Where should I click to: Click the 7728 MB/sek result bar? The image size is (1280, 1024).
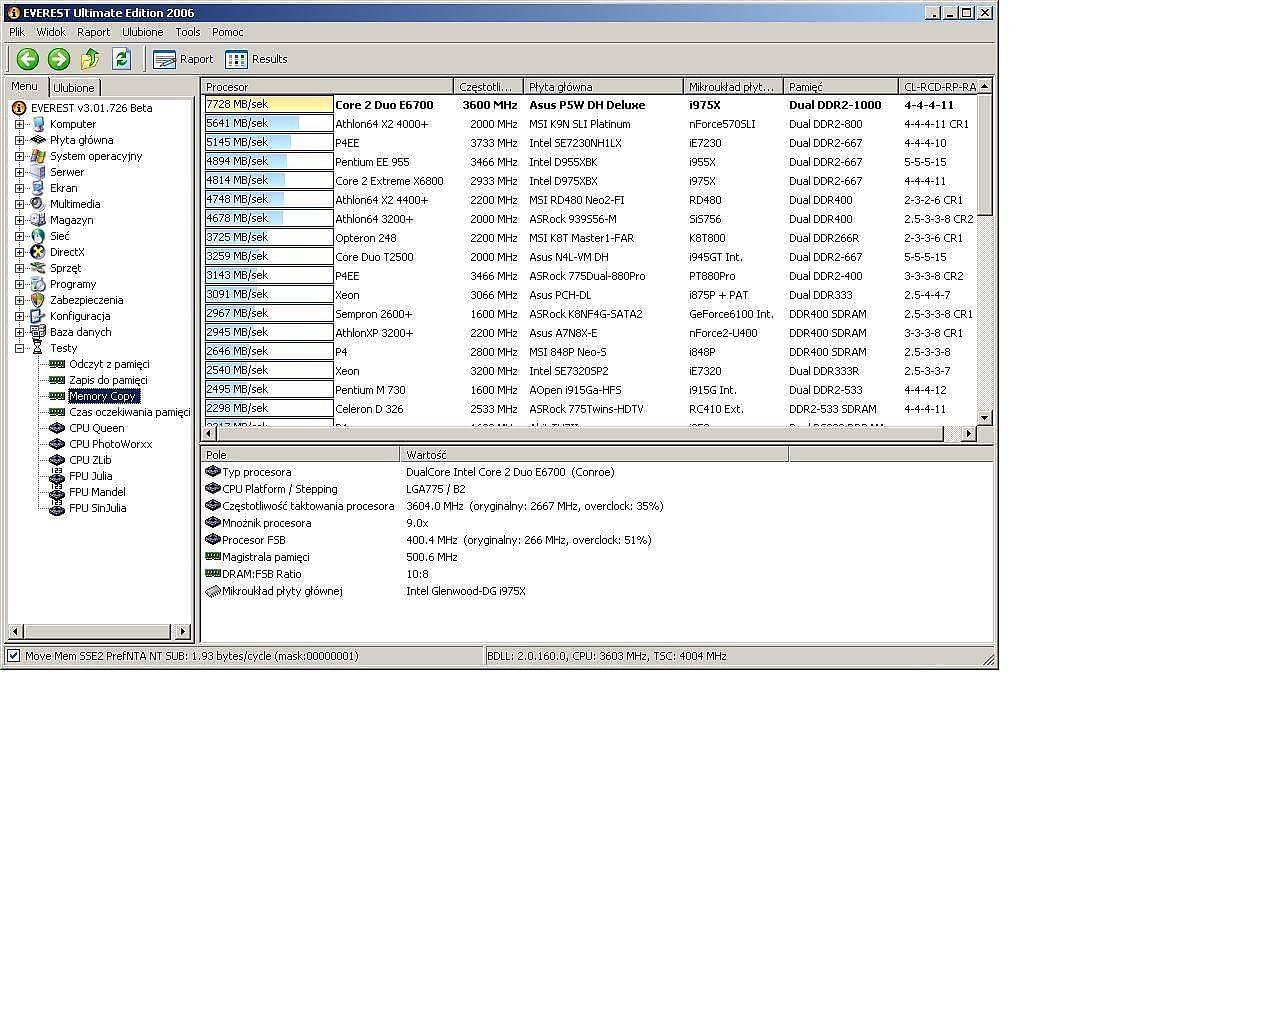[269, 104]
